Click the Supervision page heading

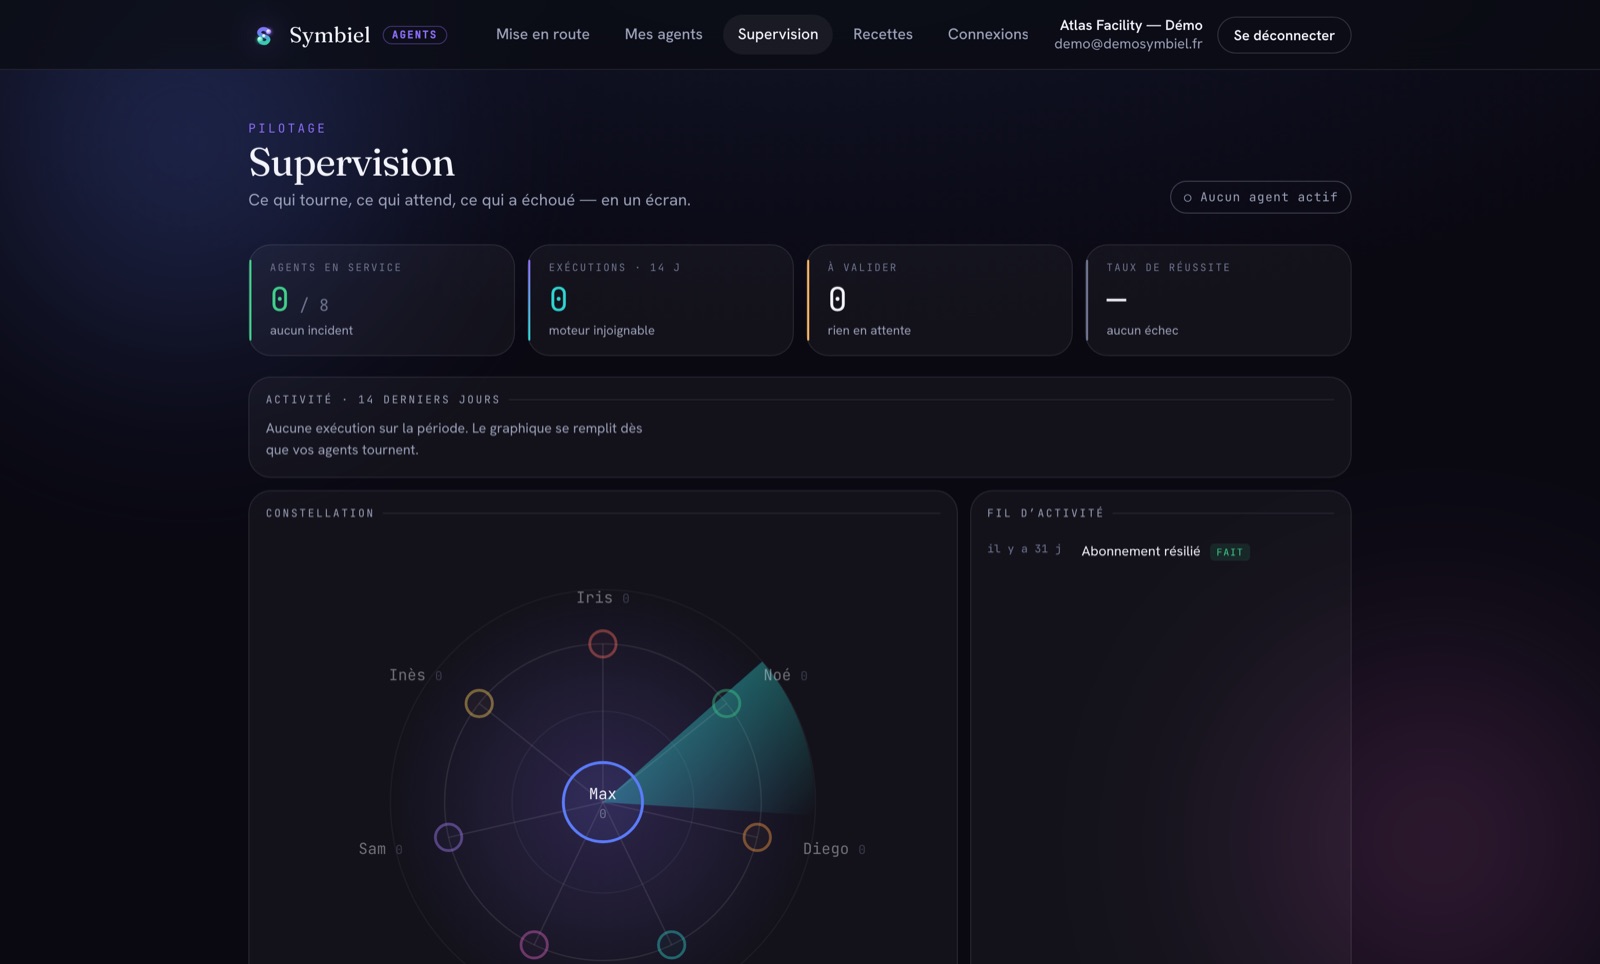point(351,163)
